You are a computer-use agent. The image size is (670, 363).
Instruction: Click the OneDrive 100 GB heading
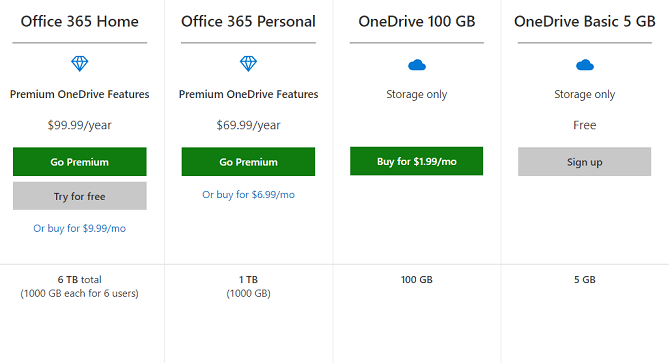coord(417,21)
